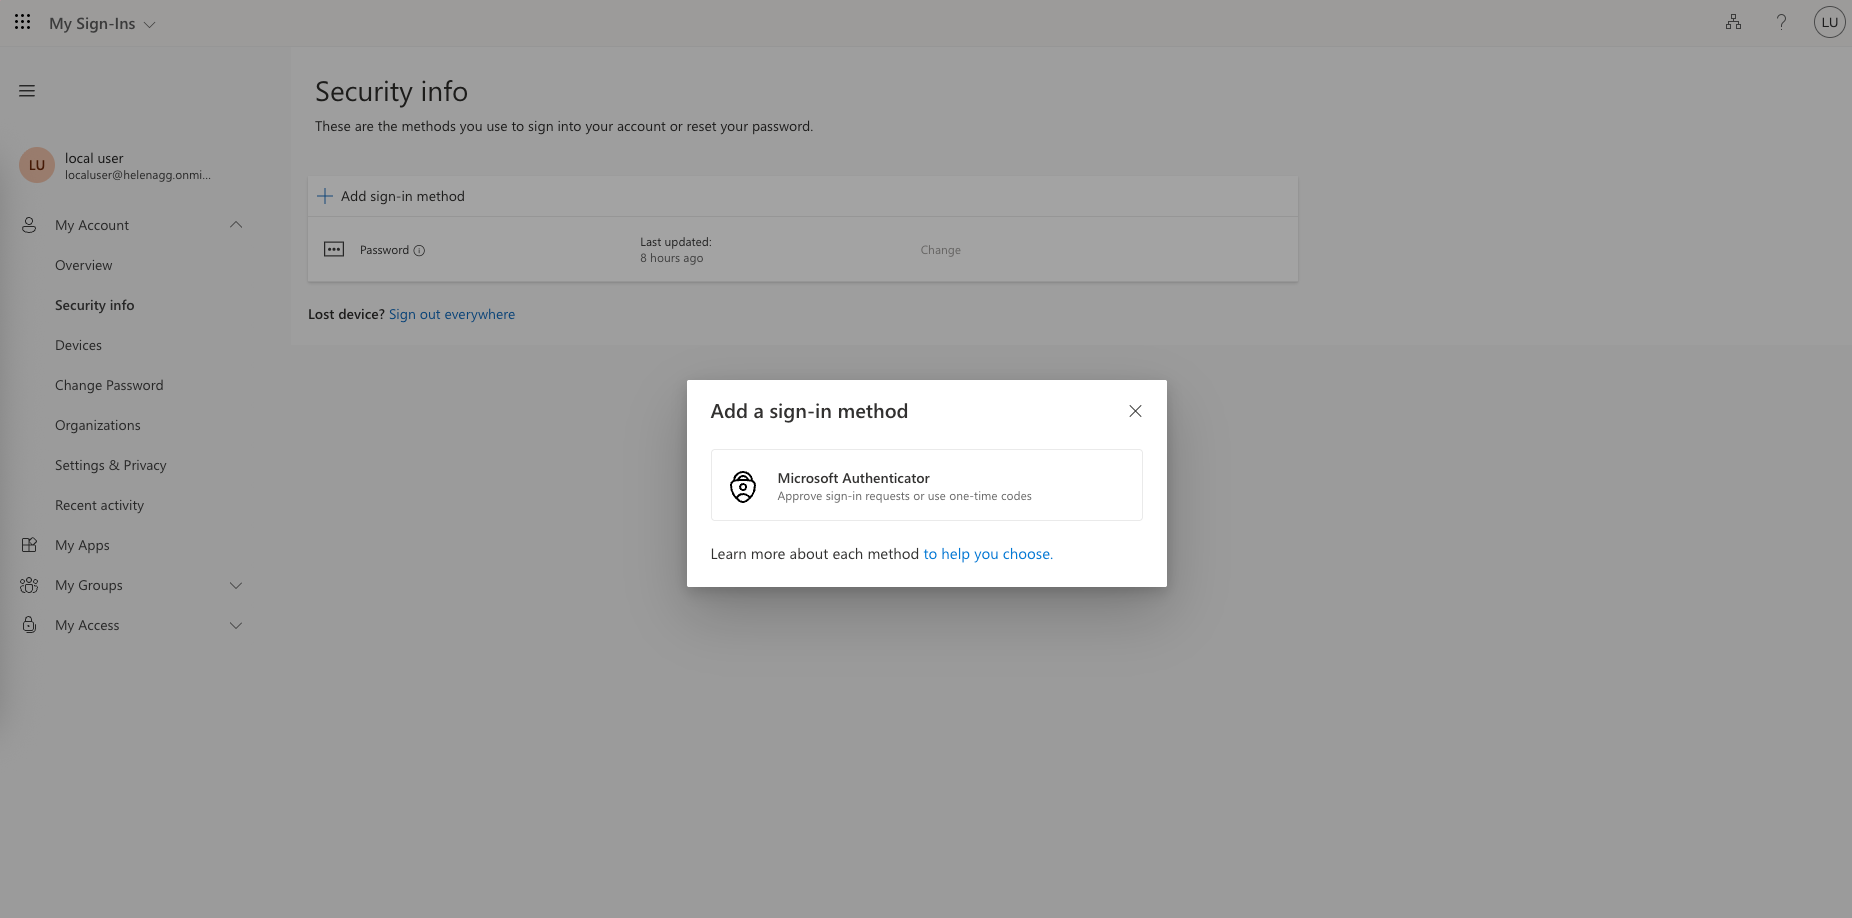Viewport: 1852px width, 918px height.
Task: Click Change next to Password
Action: click(x=940, y=250)
